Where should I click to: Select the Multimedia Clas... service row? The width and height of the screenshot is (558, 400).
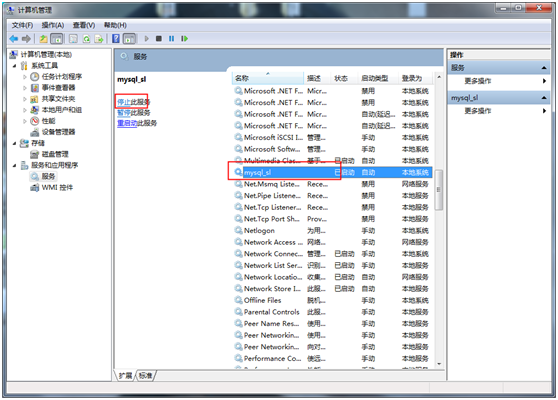pos(333,160)
